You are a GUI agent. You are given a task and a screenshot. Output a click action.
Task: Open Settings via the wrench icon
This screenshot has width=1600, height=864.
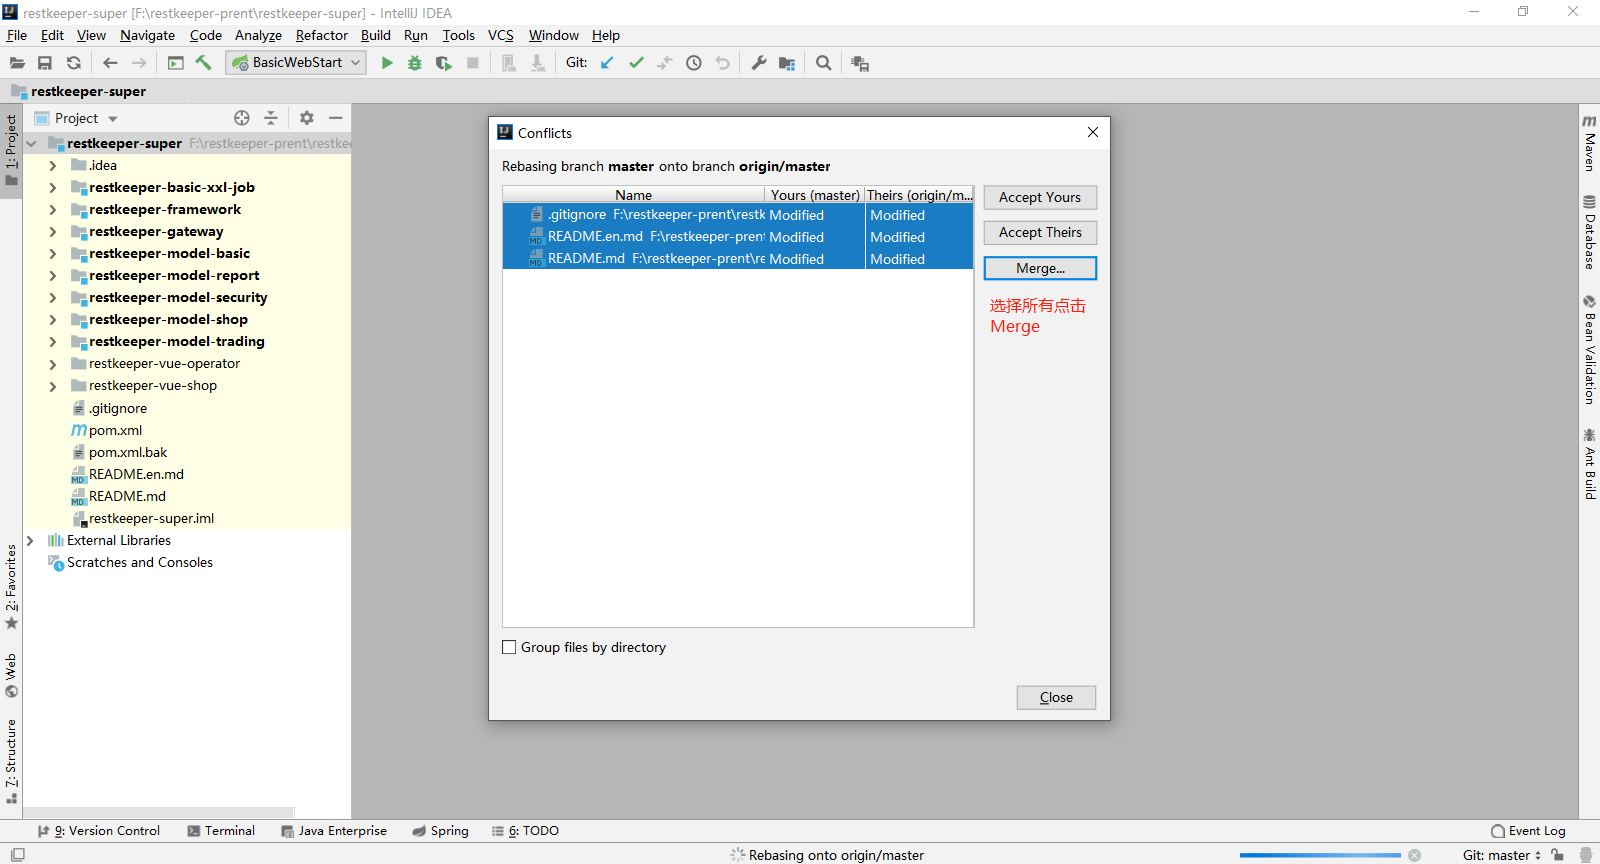pyautogui.click(x=759, y=63)
